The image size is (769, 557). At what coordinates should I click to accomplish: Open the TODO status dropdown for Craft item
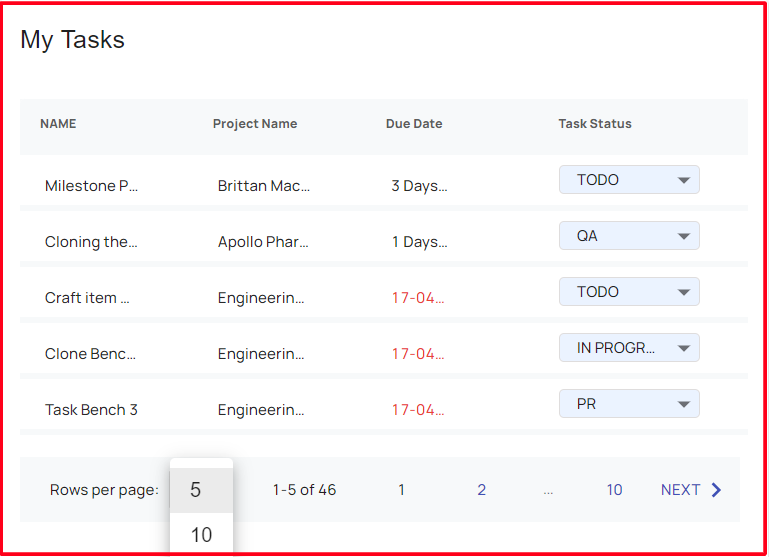point(629,291)
